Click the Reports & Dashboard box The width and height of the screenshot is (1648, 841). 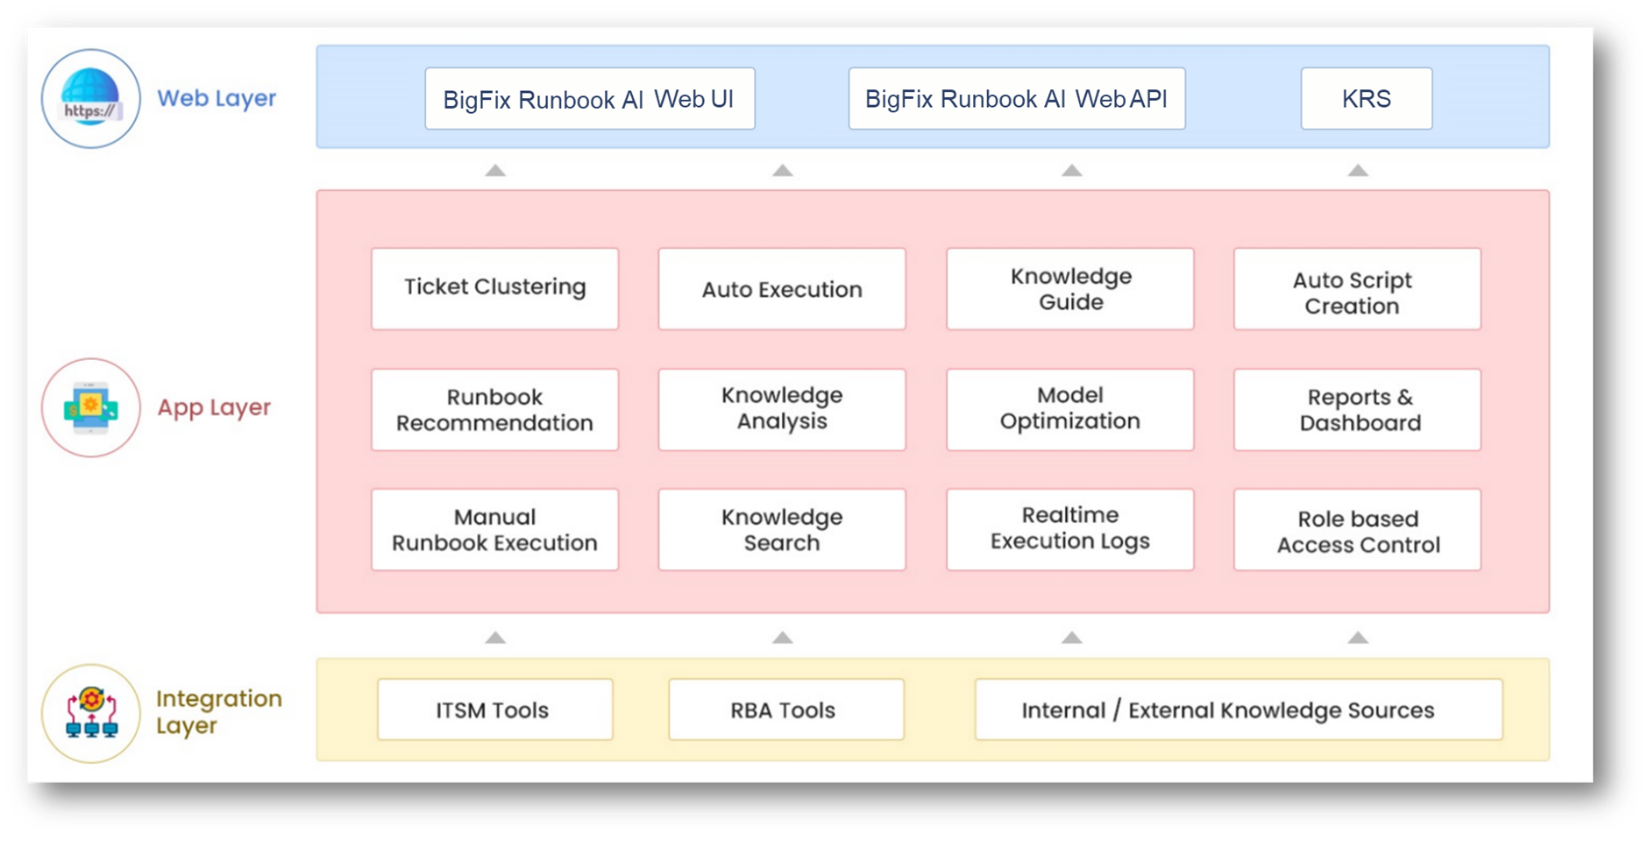pyautogui.click(x=1357, y=410)
